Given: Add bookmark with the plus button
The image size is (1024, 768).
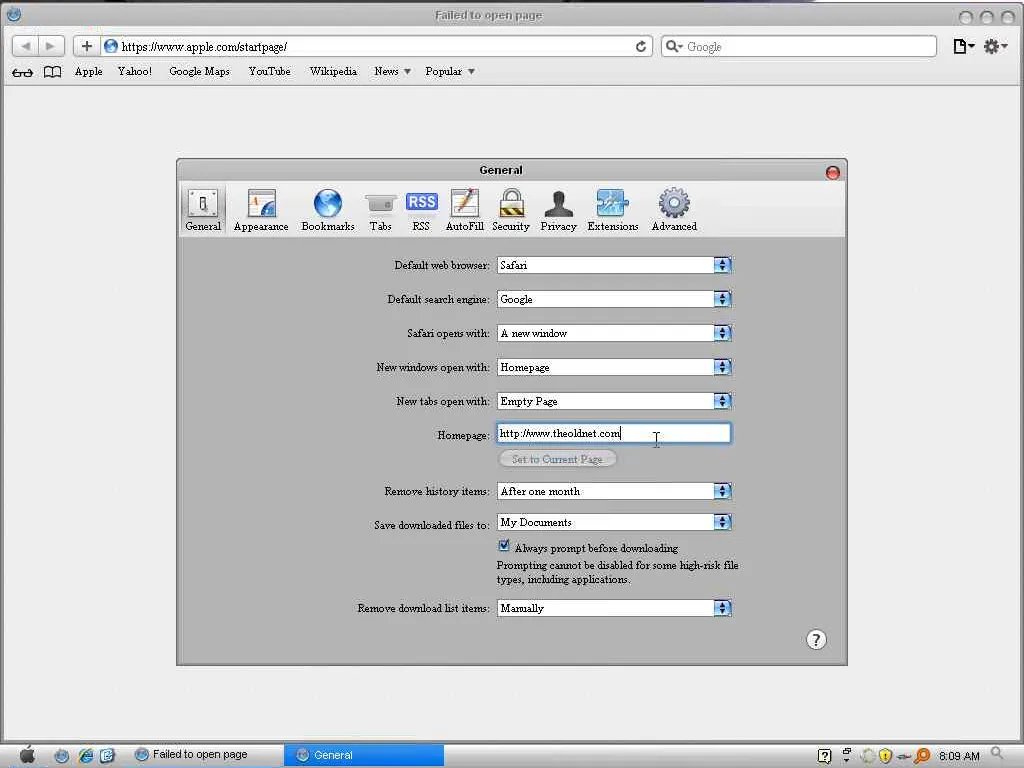Looking at the screenshot, I should [x=86, y=46].
